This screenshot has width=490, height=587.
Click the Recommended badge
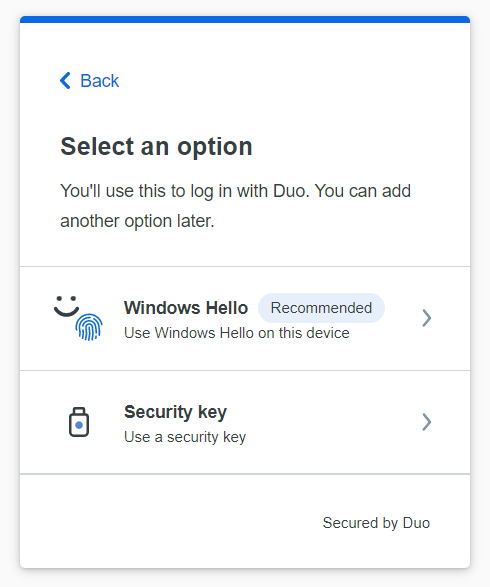click(321, 308)
